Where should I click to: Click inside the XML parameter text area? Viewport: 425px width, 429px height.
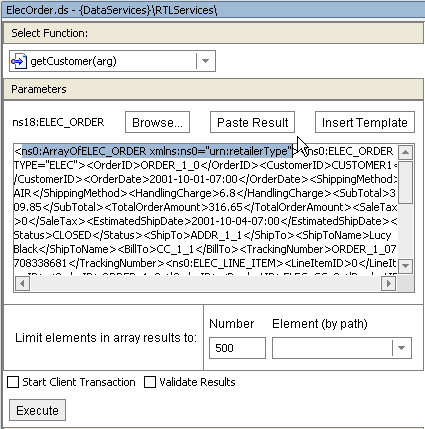point(206,210)
